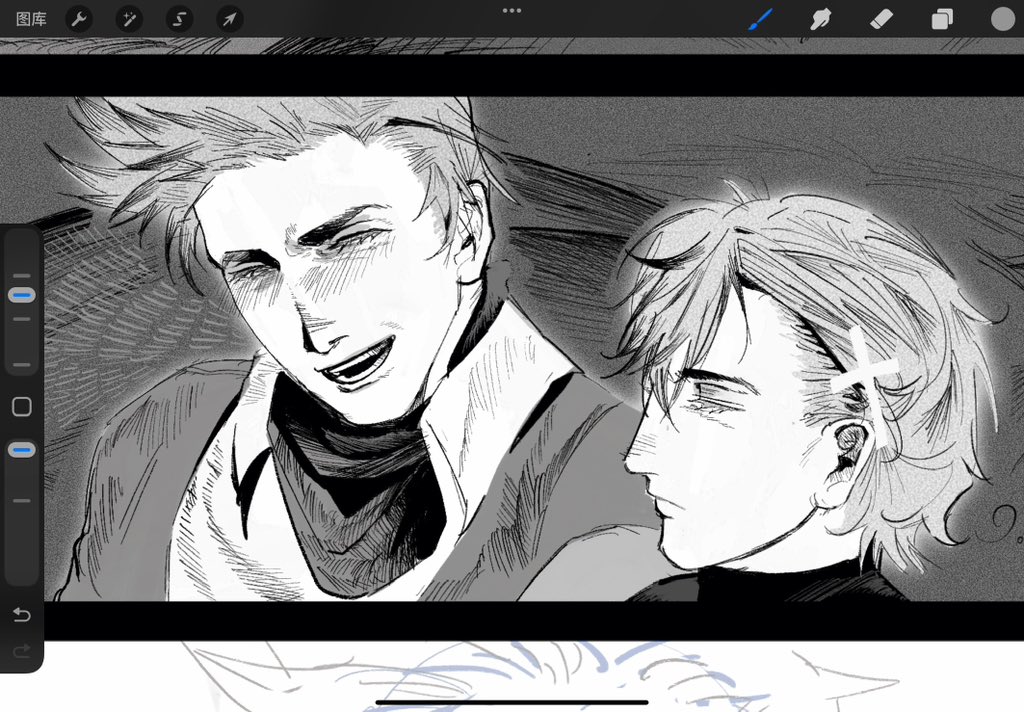Open the color picker circle
1024x712 pixels.
coord(1002,19)
